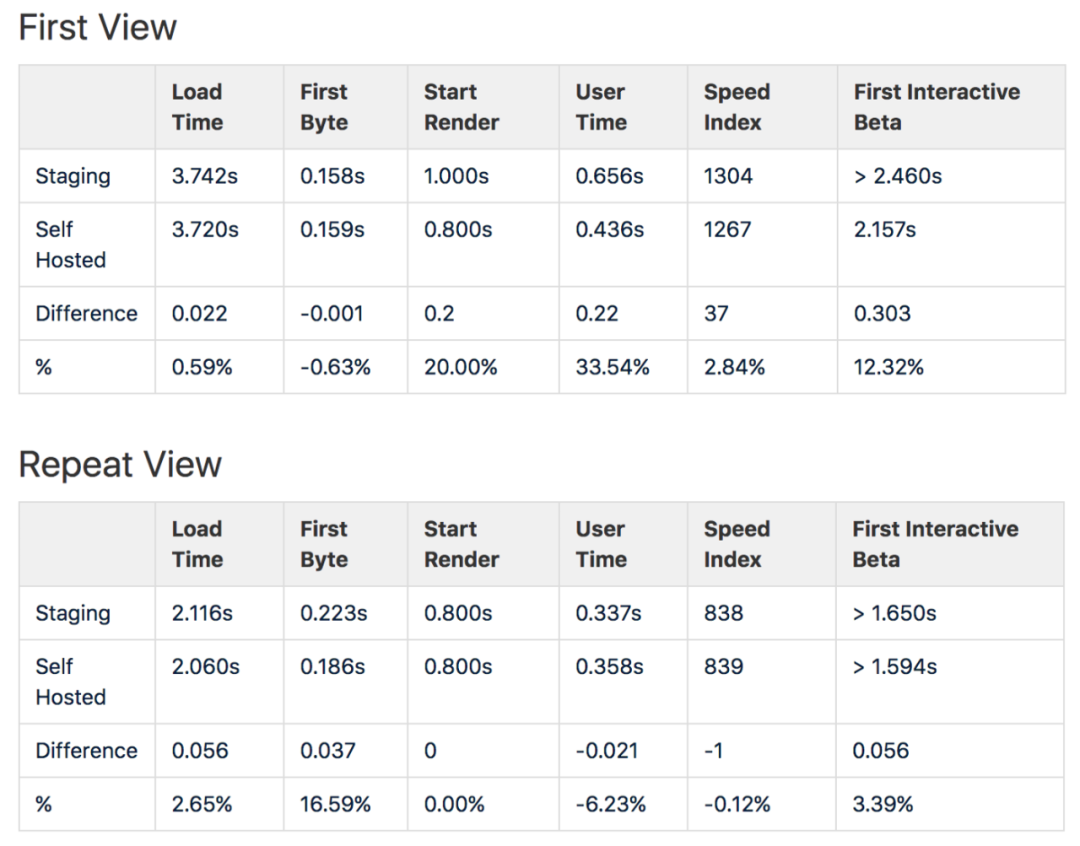This screenshot has height=846, width=1080.
Task: Click the Repeat View heading
Action: click(x=120, y=465)
